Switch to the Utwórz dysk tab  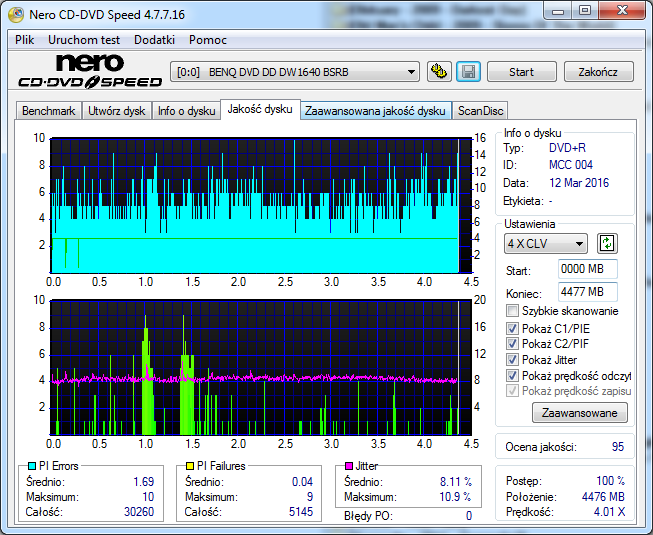[117, 111]
